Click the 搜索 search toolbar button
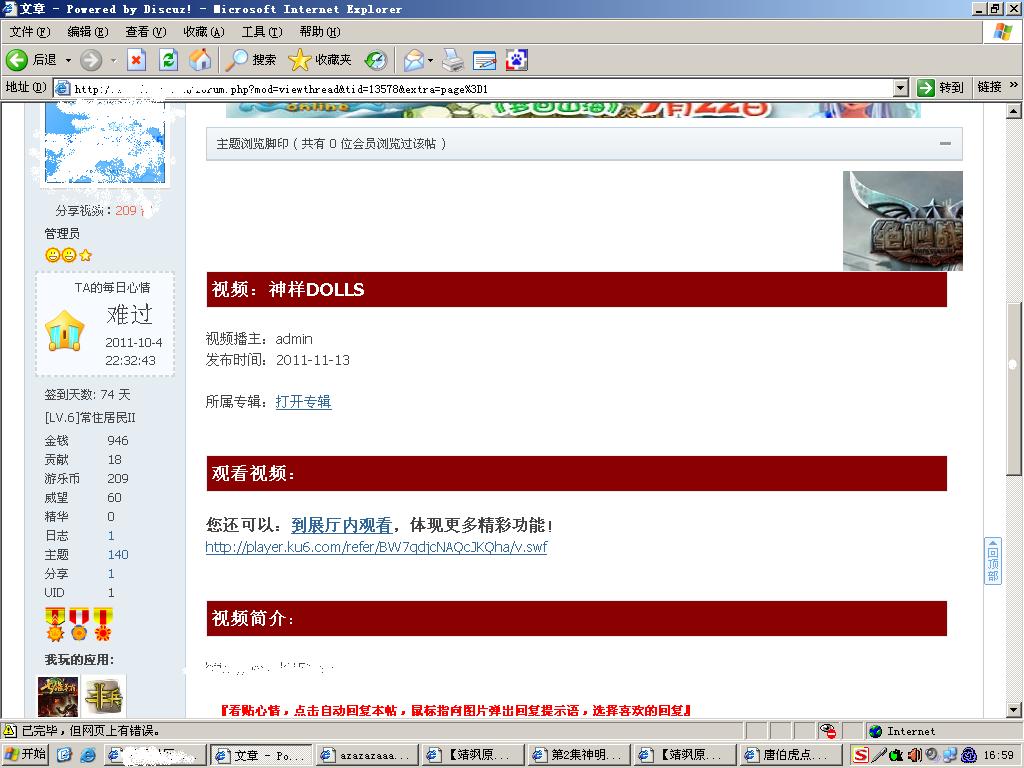Screen dimensions: 1024x768 tap(251, 60)
